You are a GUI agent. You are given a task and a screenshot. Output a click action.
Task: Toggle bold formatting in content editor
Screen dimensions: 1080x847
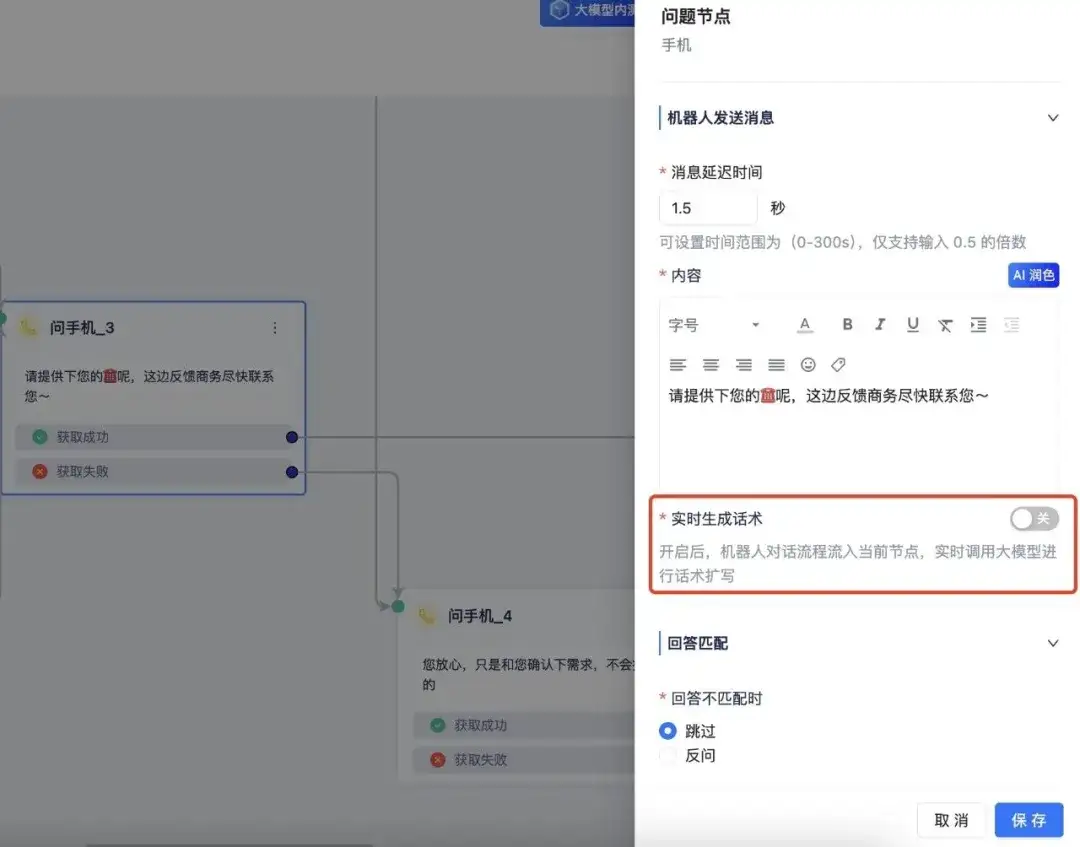coord(847,324)
